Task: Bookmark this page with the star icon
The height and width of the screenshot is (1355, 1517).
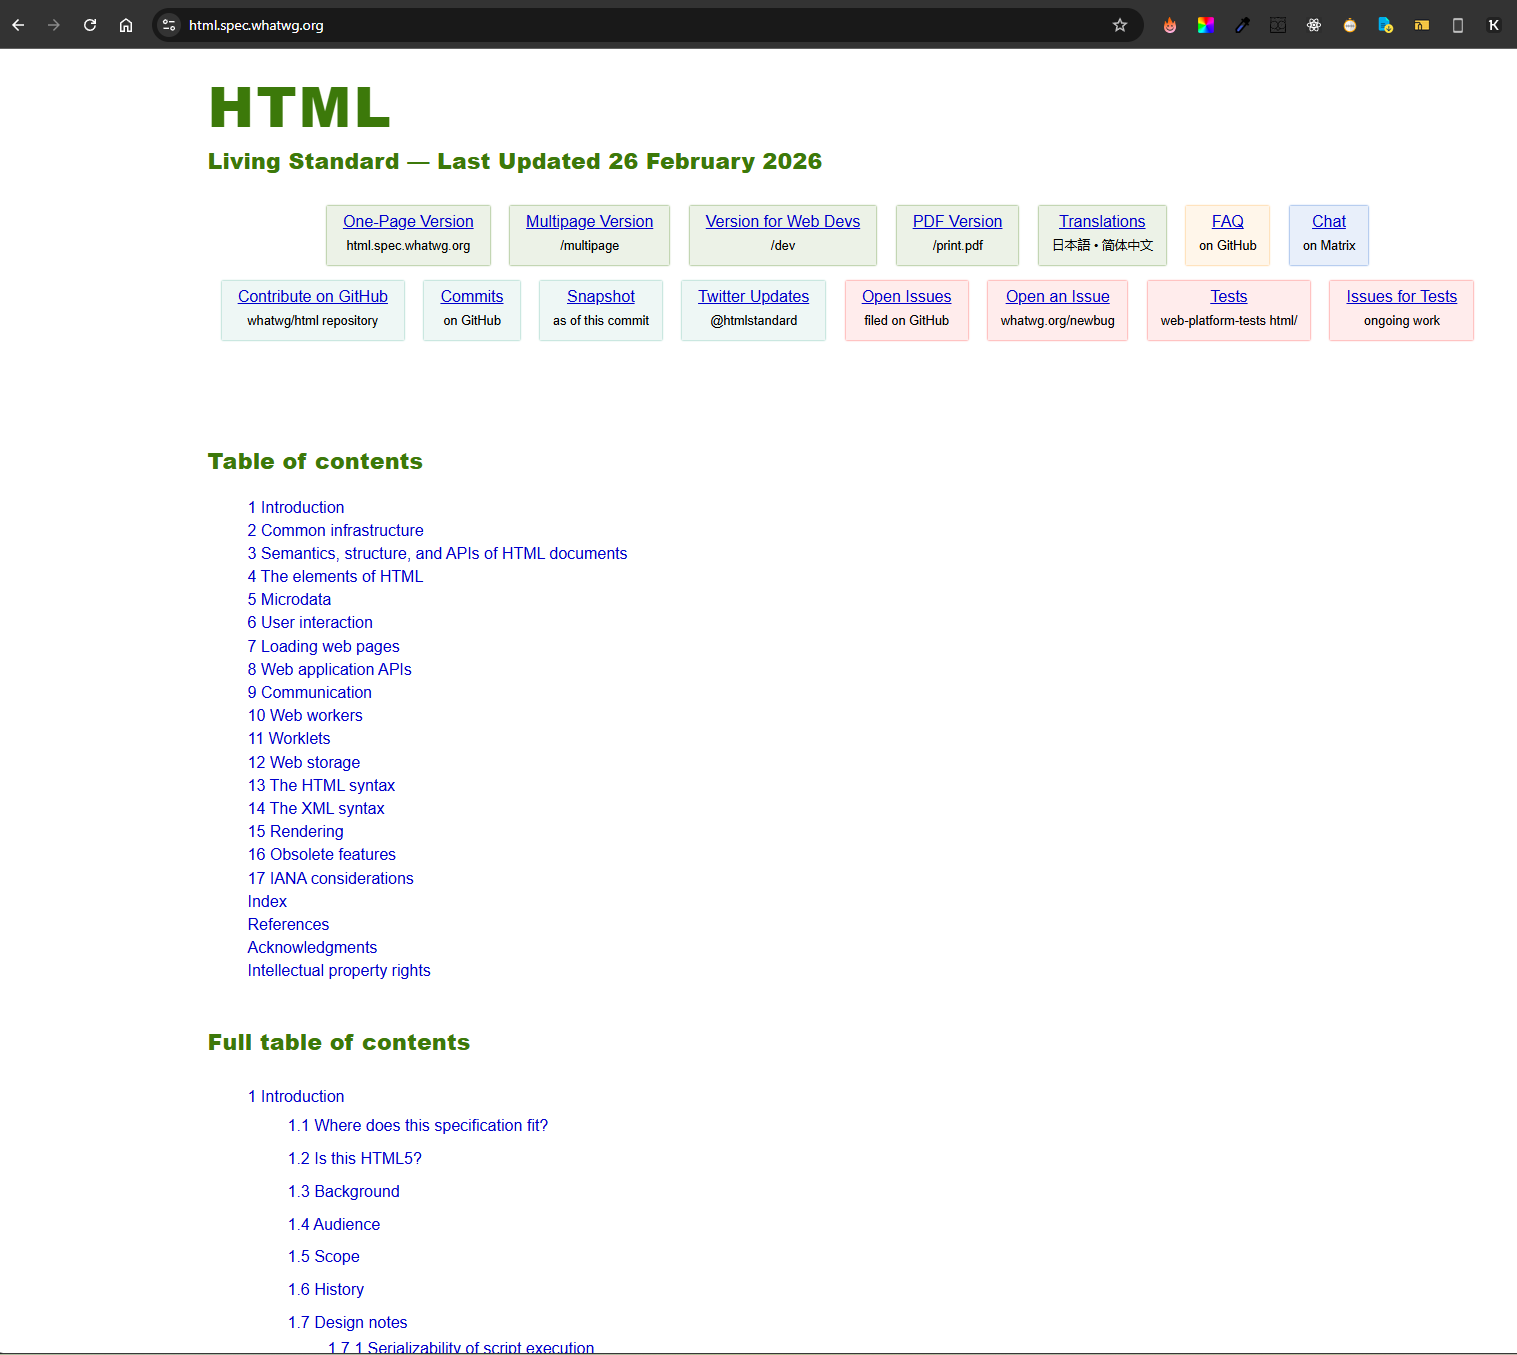Action: (x=1120, y=25)
